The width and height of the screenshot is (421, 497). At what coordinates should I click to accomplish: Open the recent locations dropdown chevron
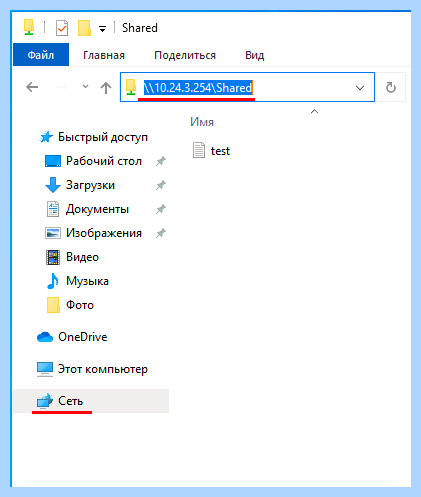(85, 87)
